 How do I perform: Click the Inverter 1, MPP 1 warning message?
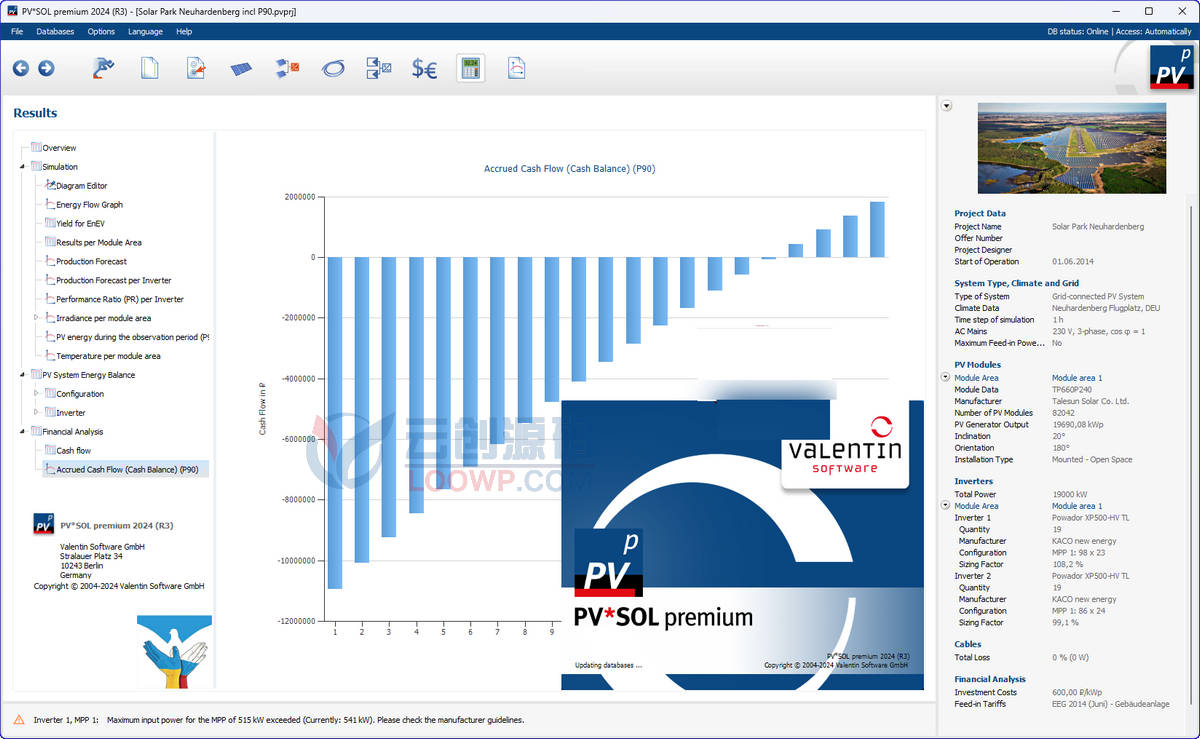point(279,719)
